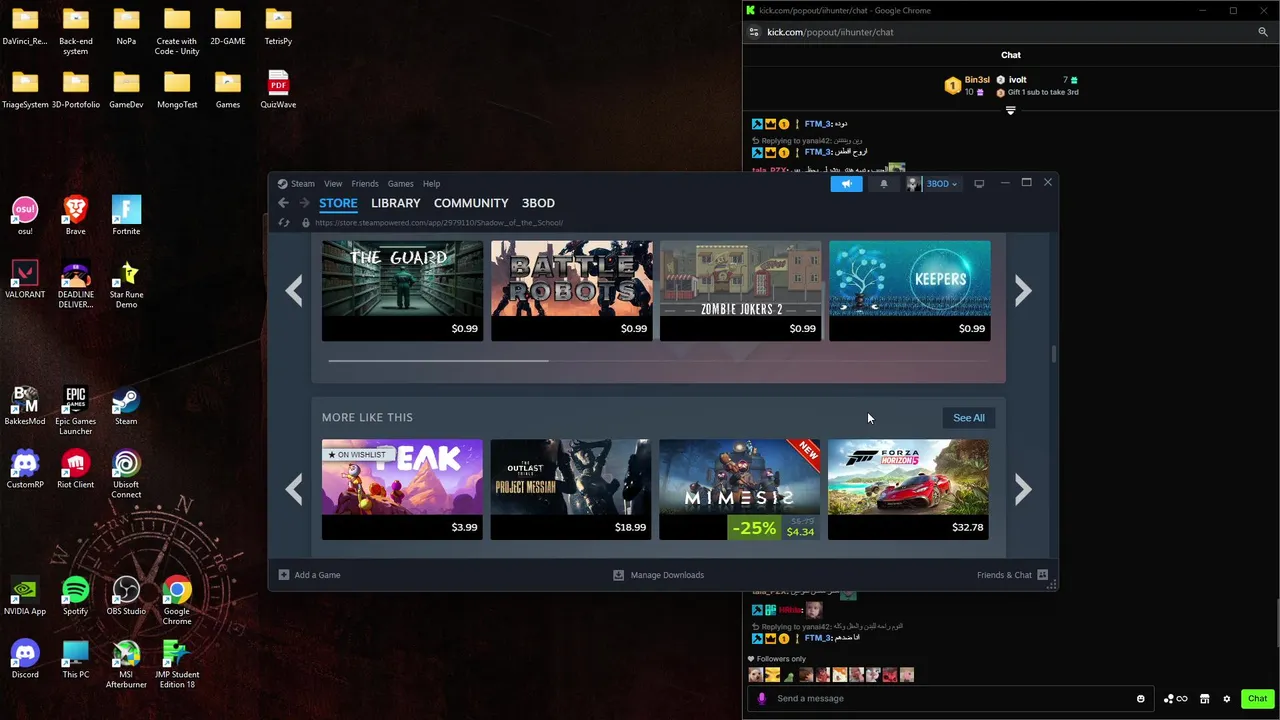Switch to the LIBRARY tab in Steam
The image size is (1280, 720).
(x=396, y=203)
